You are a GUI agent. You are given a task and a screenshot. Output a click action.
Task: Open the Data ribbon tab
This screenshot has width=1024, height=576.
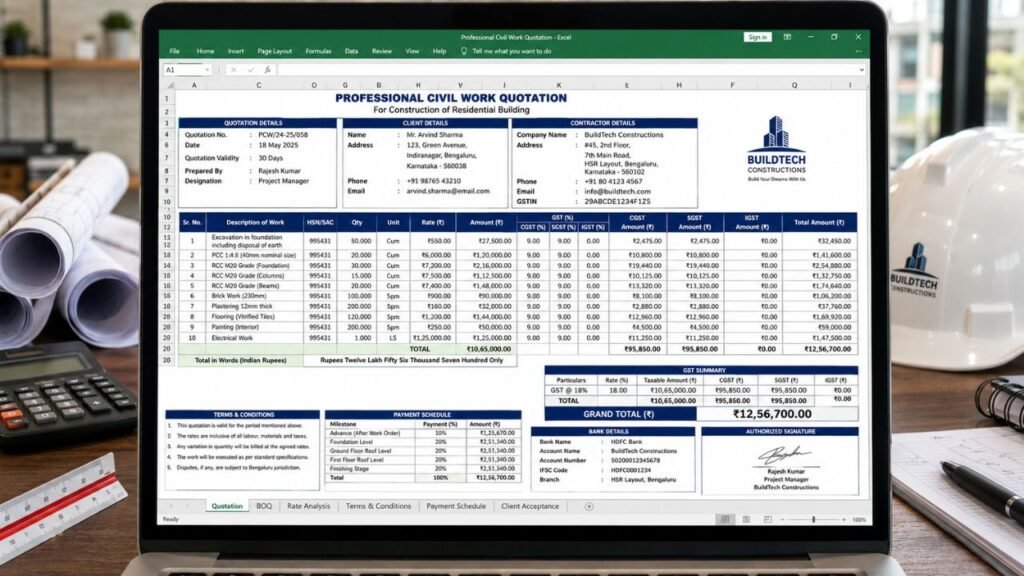(351, 51)
